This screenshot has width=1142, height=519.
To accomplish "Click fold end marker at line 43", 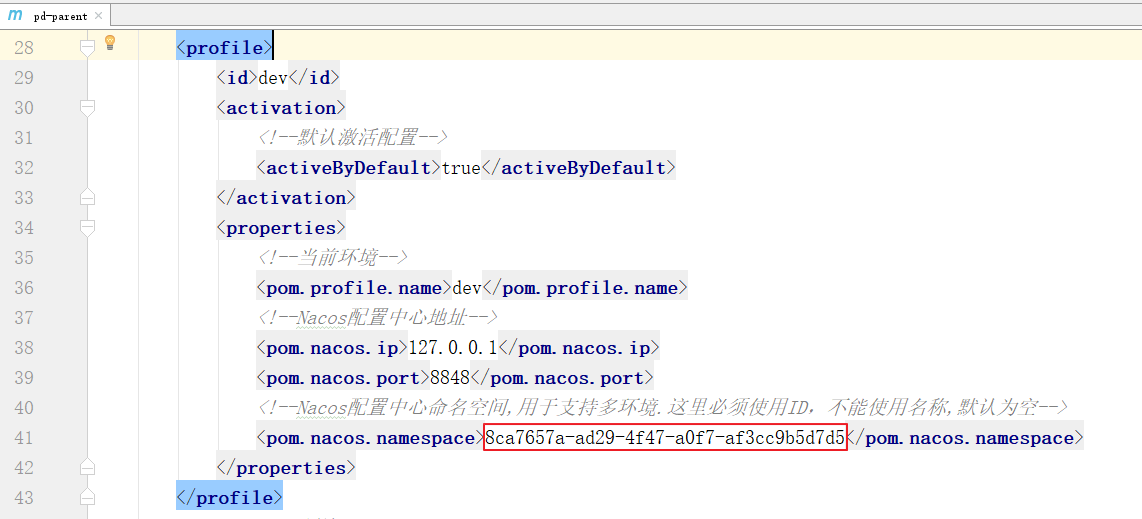I will 87,497.
